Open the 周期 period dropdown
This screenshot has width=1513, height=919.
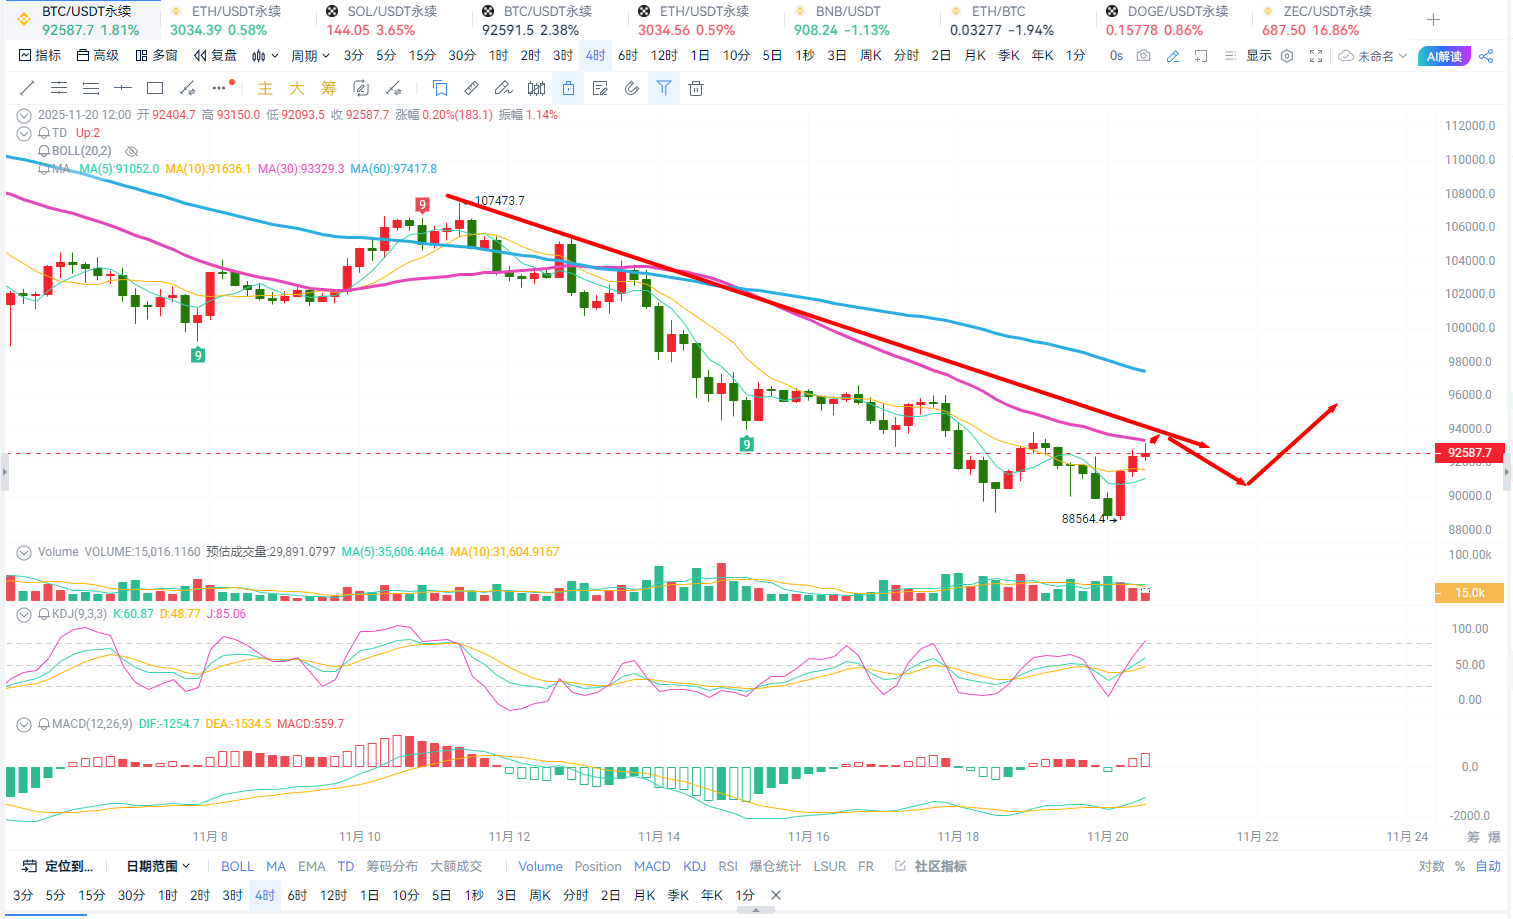(x=310, y=56)
